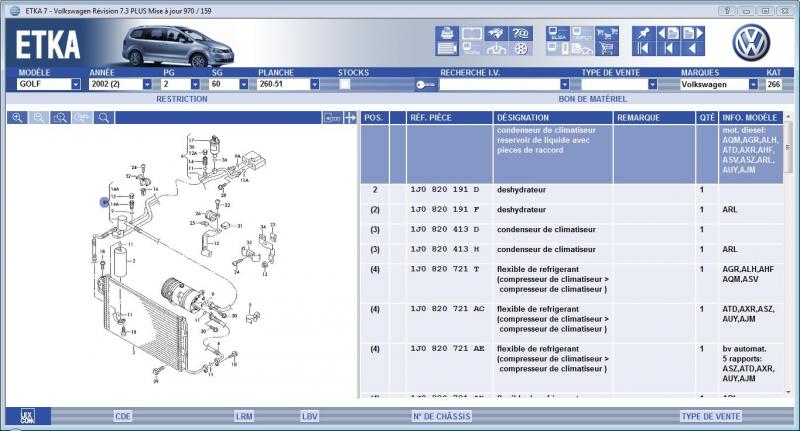Open the Planche dropdown showing 260-51
This screenshot has width=800, height=431.
point(288,84)
